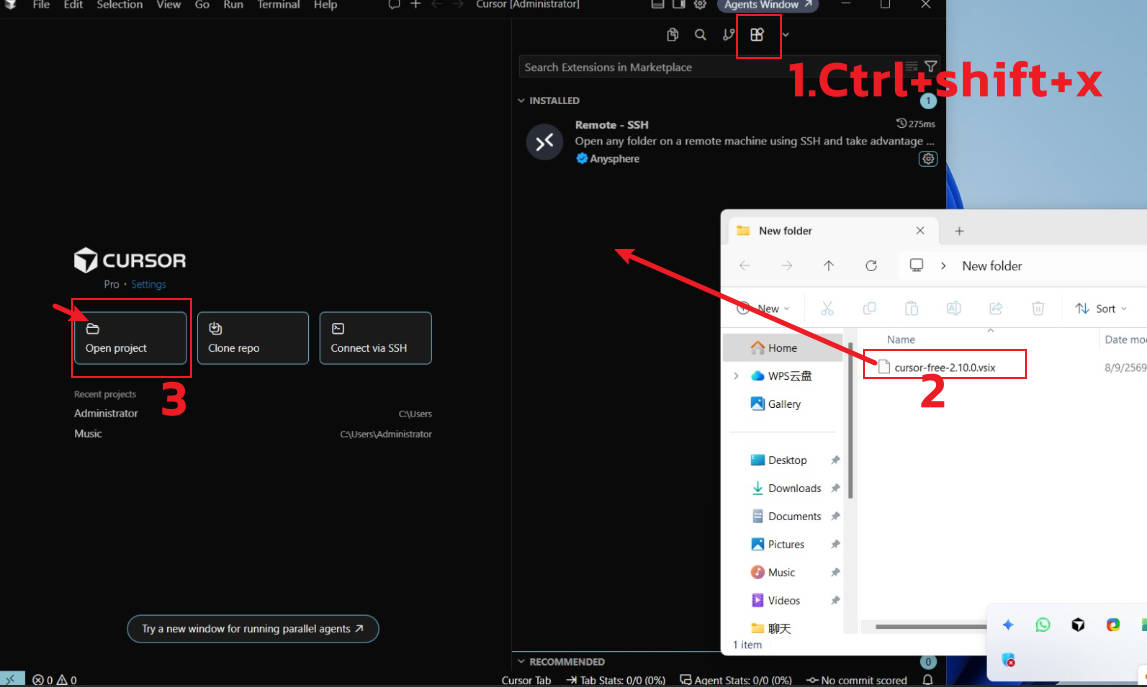Open the notifications bell in status bar
The width and height of the screenshot is (1147, 687).
click(x=928, y=680)
